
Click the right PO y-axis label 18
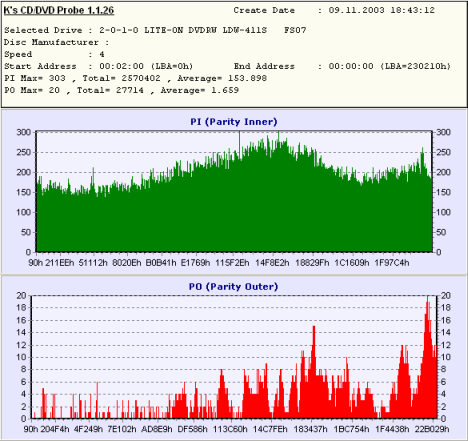click(446, 307)
